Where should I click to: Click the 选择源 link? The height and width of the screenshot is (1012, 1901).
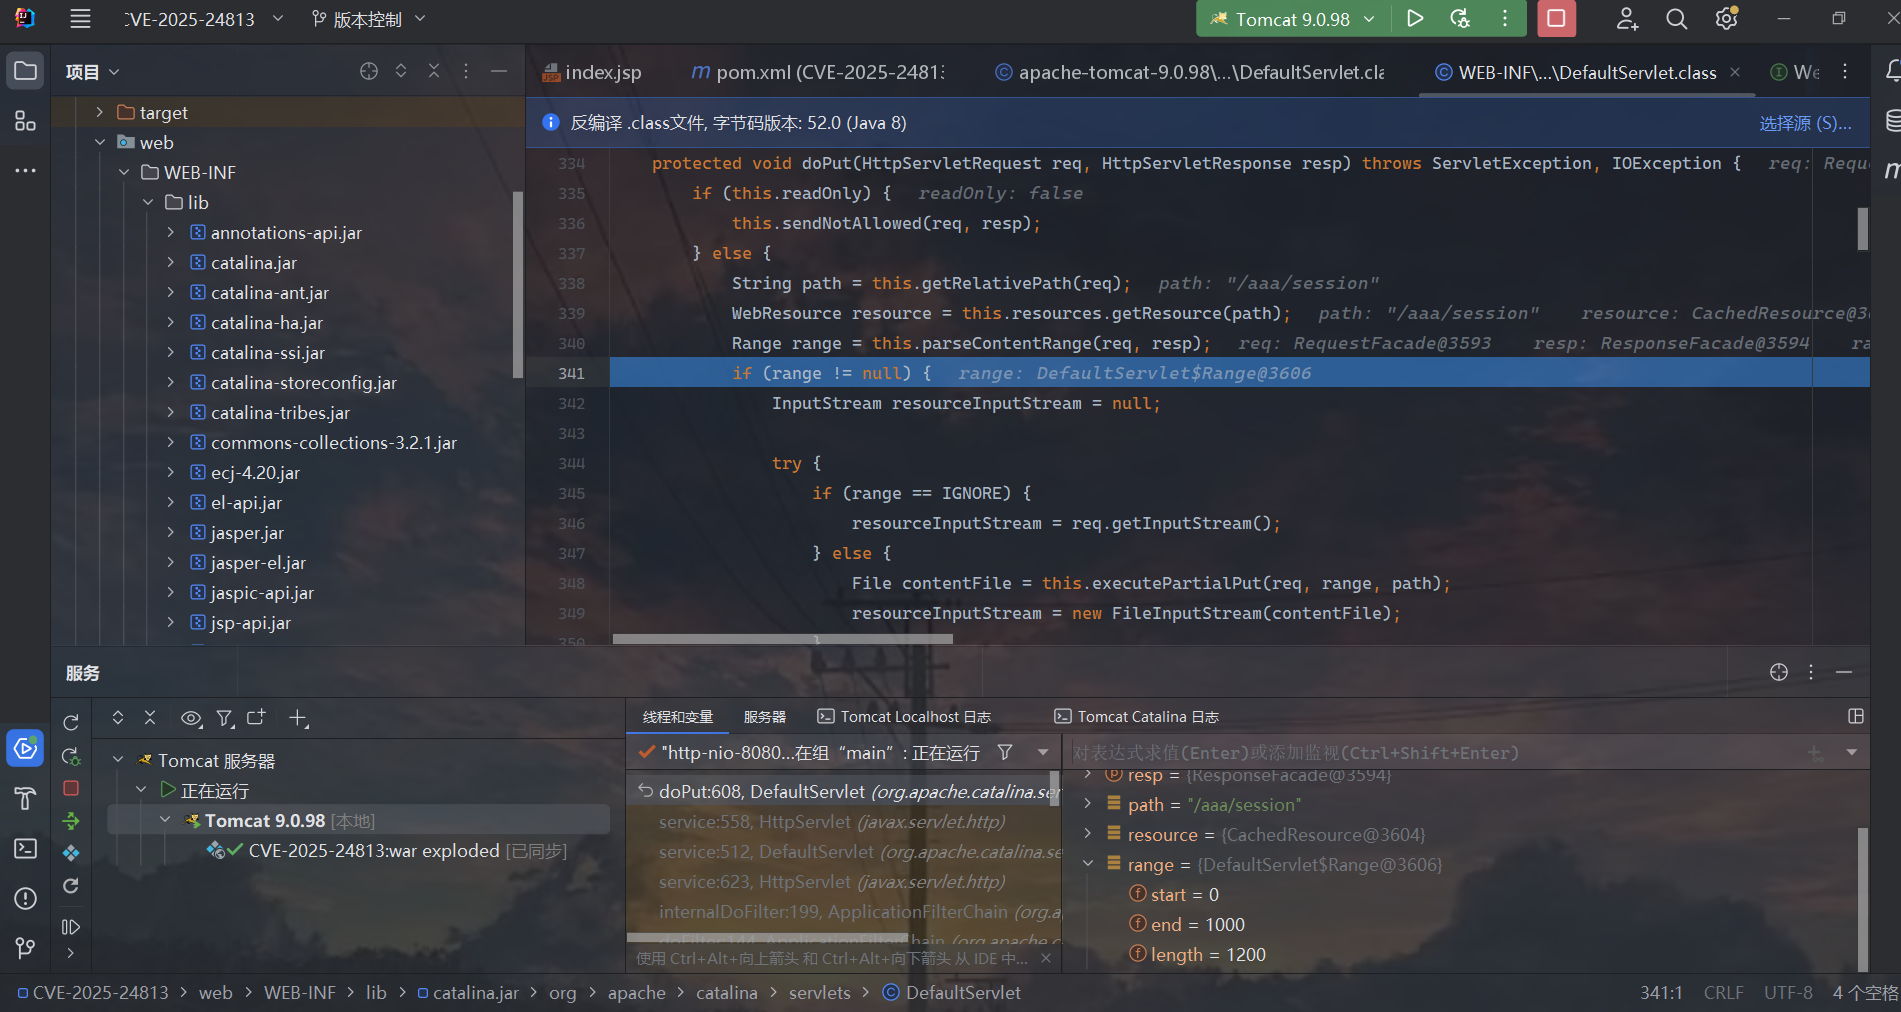pos(1805,123)
